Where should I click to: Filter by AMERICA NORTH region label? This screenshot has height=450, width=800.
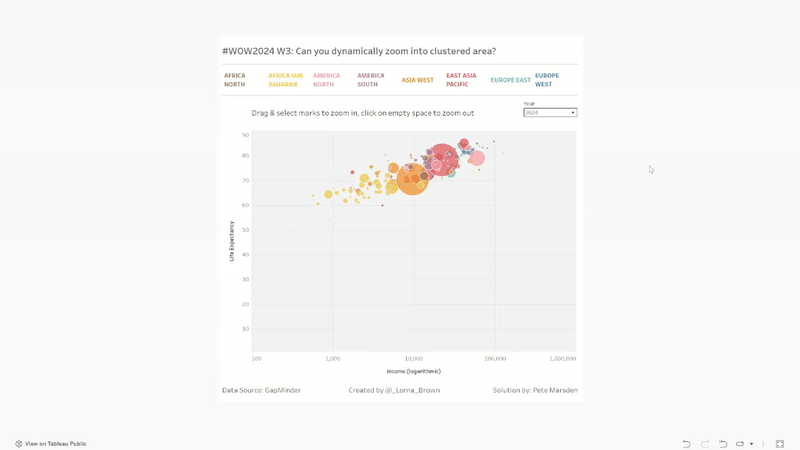click(326, 80)
